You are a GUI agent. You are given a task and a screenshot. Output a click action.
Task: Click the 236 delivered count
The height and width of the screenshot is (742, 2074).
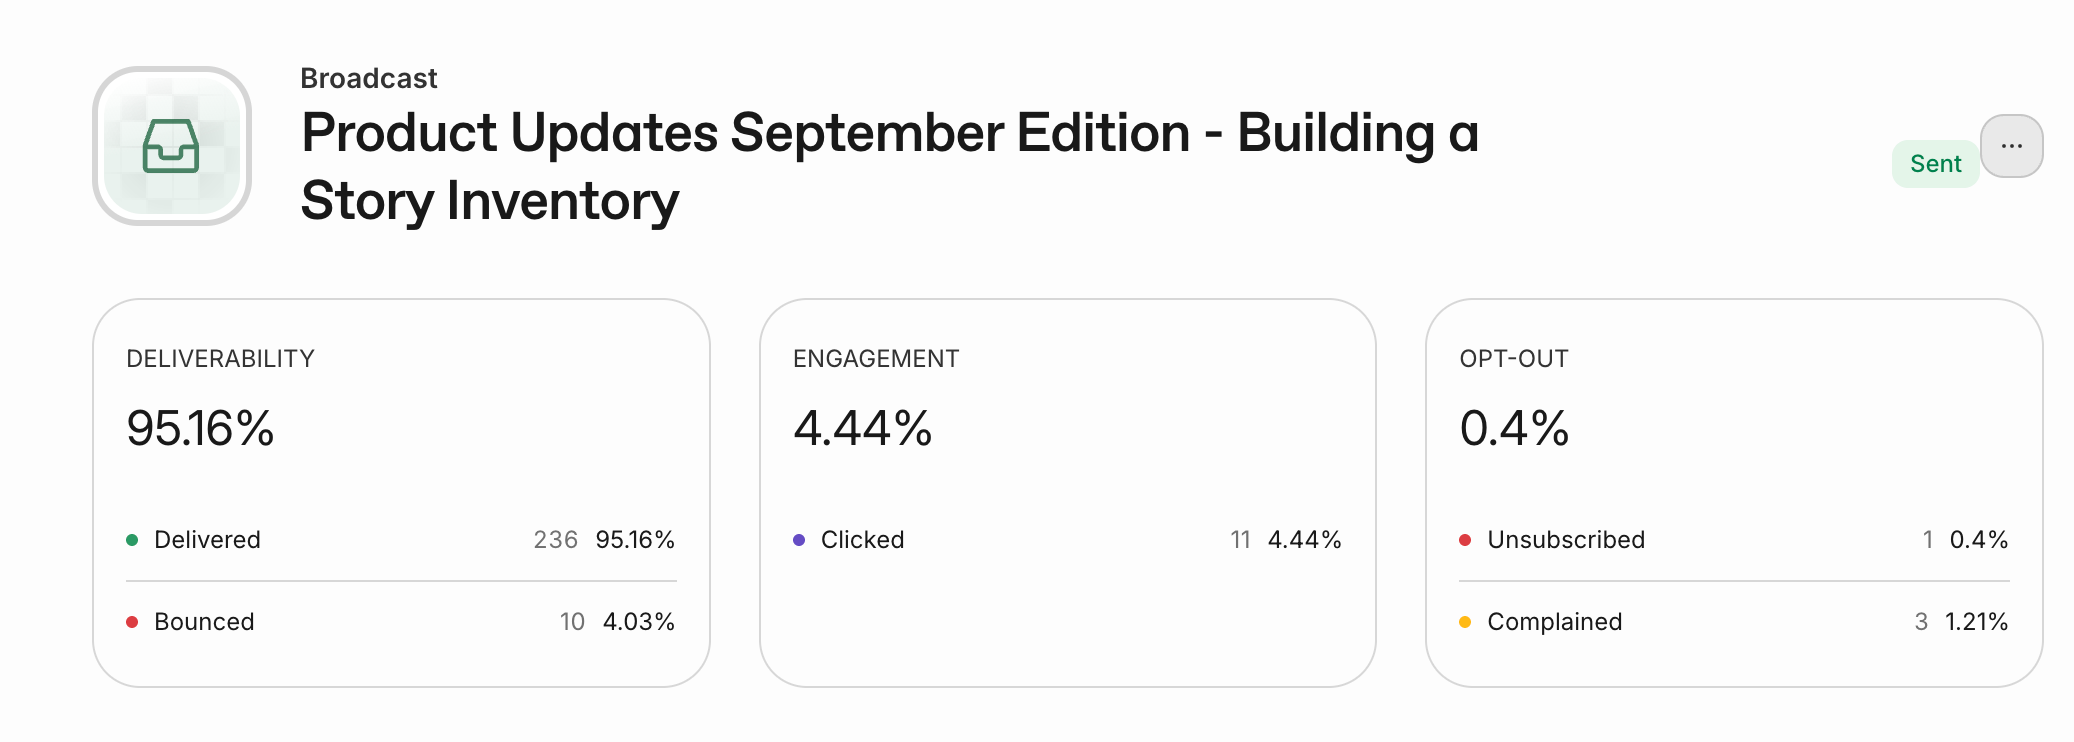pos(556,540)
